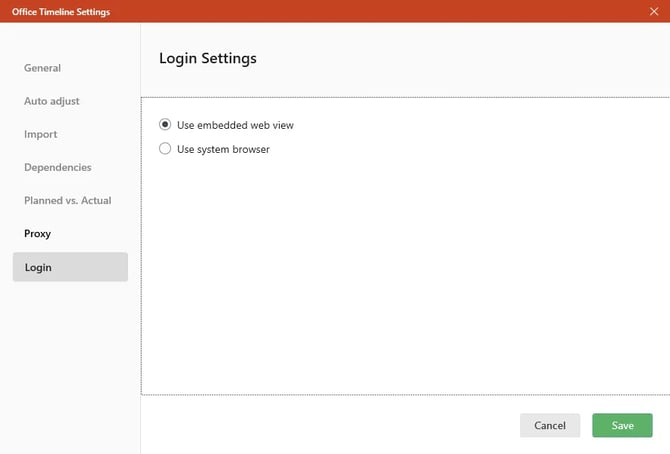Image resolution: width=670 pixels, height=454 pixels.
Task: Click blank footer area left of Cancel
Action: (x=330, y=425)
